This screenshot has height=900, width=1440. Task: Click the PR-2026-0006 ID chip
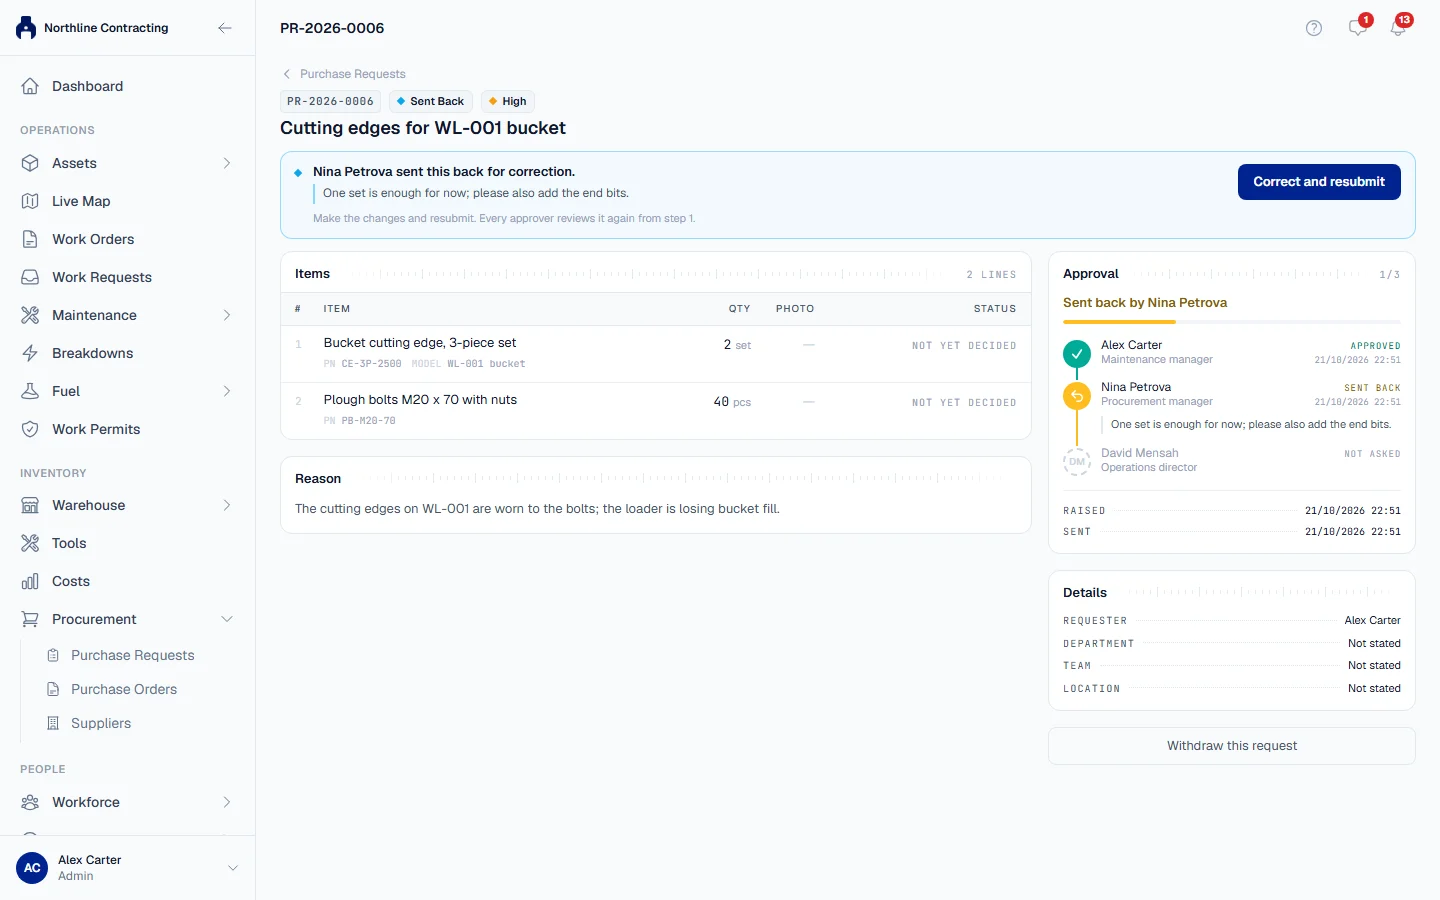[330, 101]
